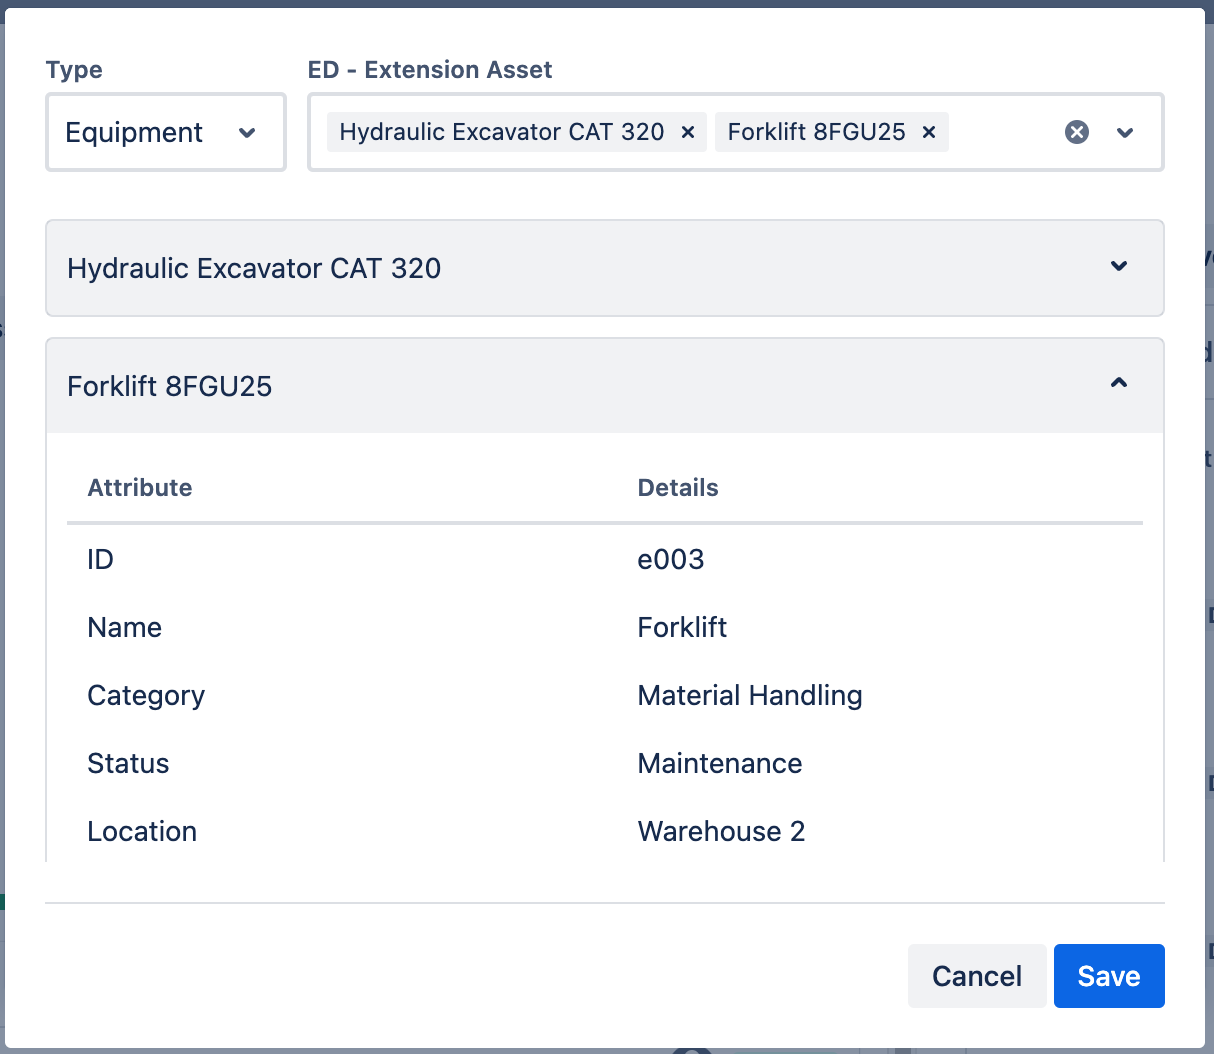Select the Hydraulic Excavator CAT 320 header
The width and height of the screenshot is (1214, 1054).
click(x=253, y=268)
